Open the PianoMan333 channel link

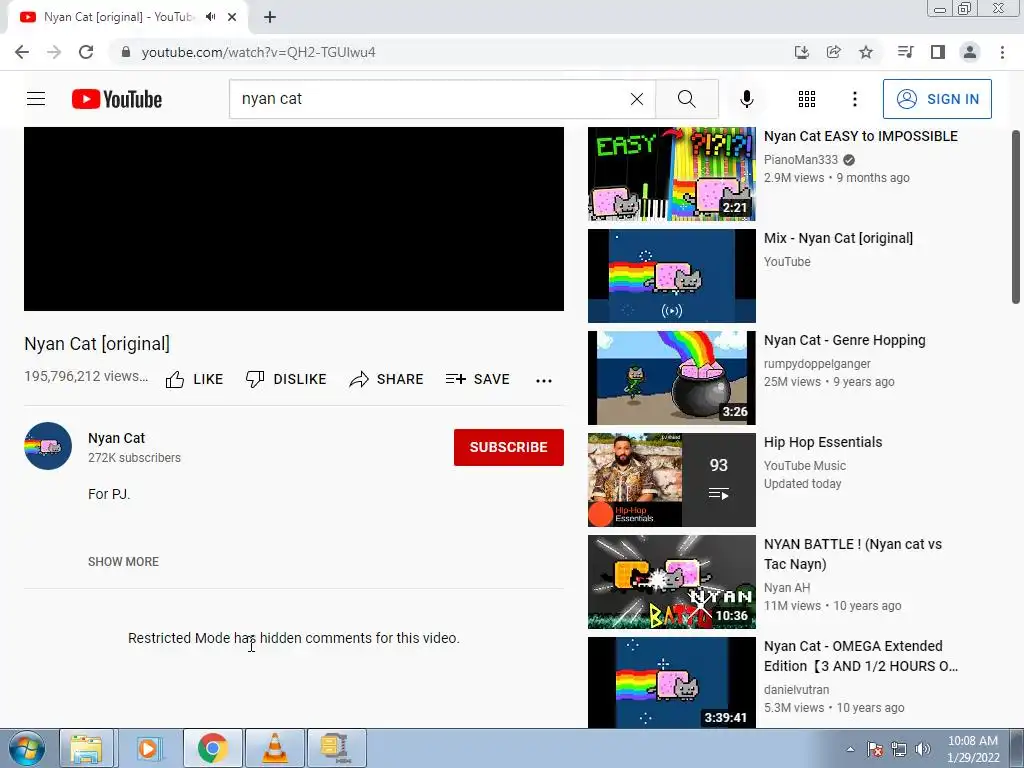click(x=801, y=160)
